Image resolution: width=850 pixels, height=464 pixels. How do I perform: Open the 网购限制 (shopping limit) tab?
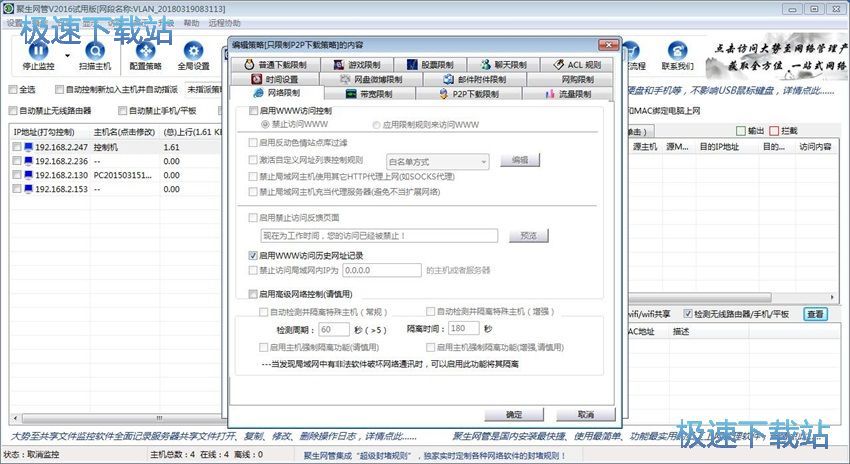[x=570, y=79]
